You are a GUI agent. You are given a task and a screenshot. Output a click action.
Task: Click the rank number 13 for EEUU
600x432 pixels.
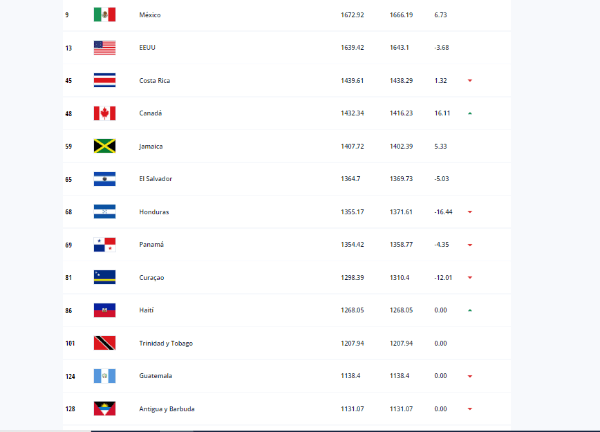pyautogui.click(x=67, y=48)
